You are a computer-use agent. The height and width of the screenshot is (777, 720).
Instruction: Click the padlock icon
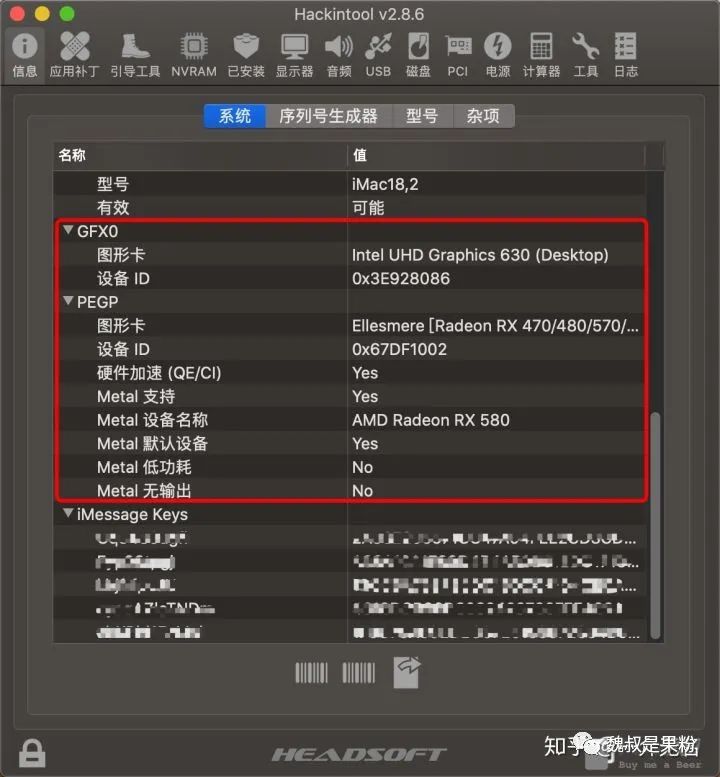[32, 753]
